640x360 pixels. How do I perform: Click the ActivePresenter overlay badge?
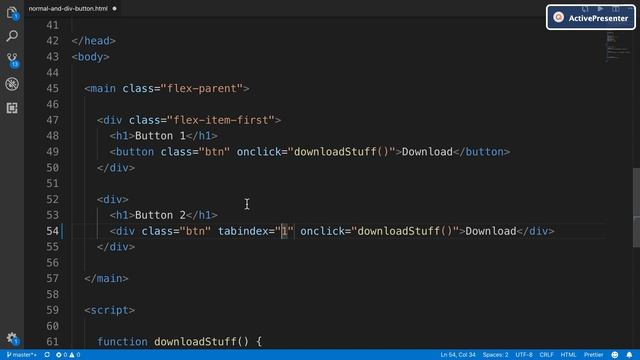(x=591, y=18)
